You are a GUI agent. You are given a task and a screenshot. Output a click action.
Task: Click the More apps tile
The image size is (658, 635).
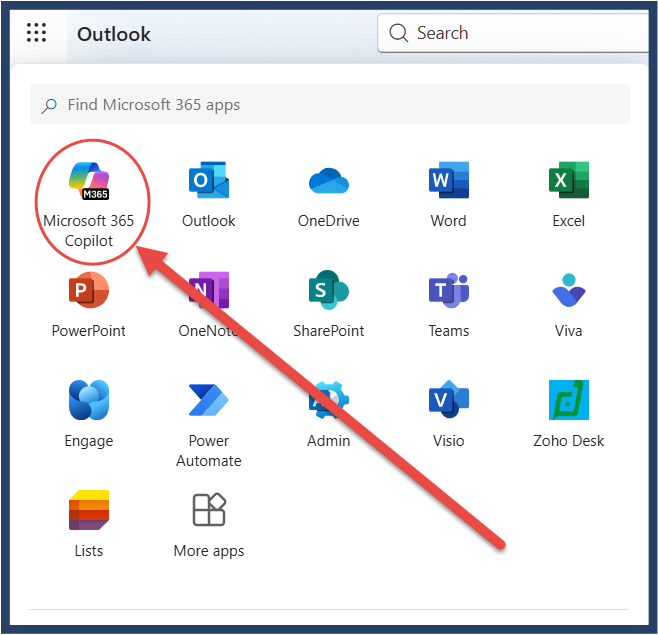[209, 524]
